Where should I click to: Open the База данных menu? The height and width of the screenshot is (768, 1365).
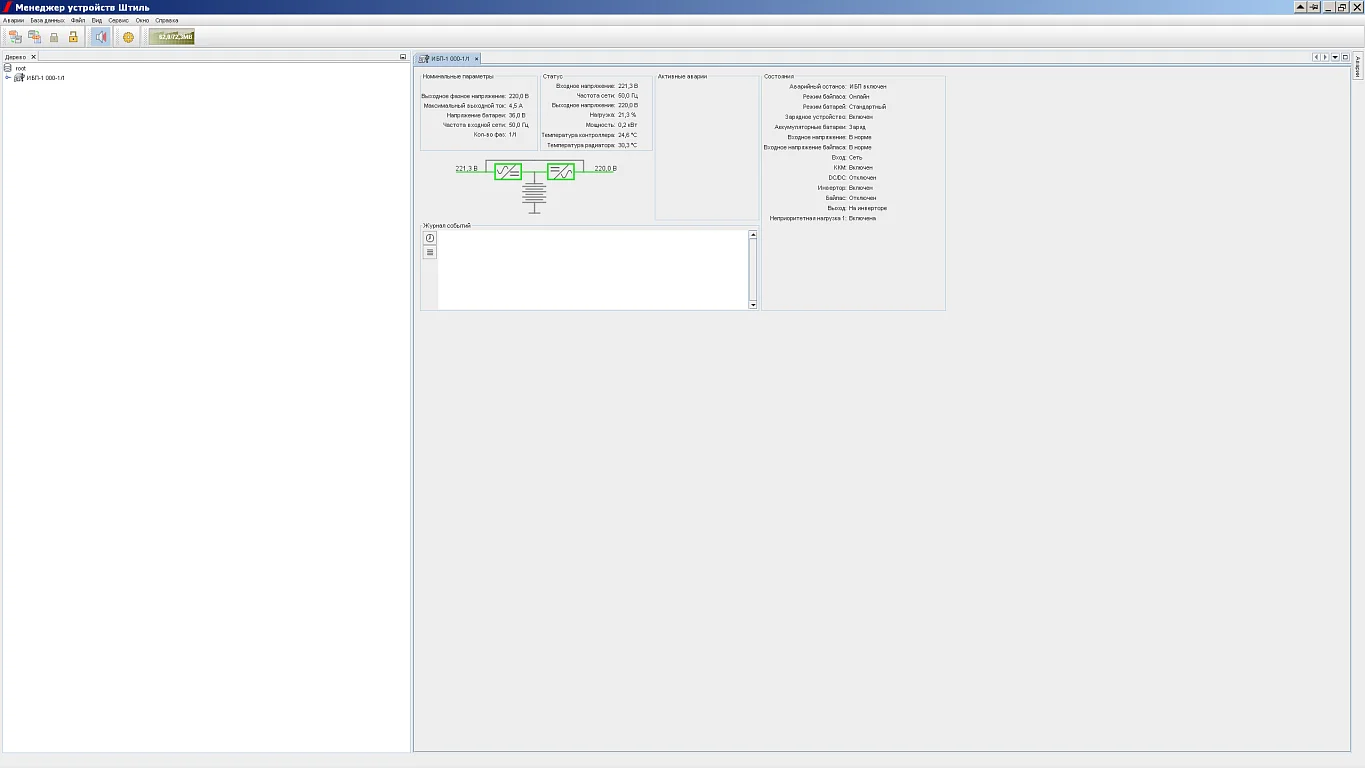point(47,20)
